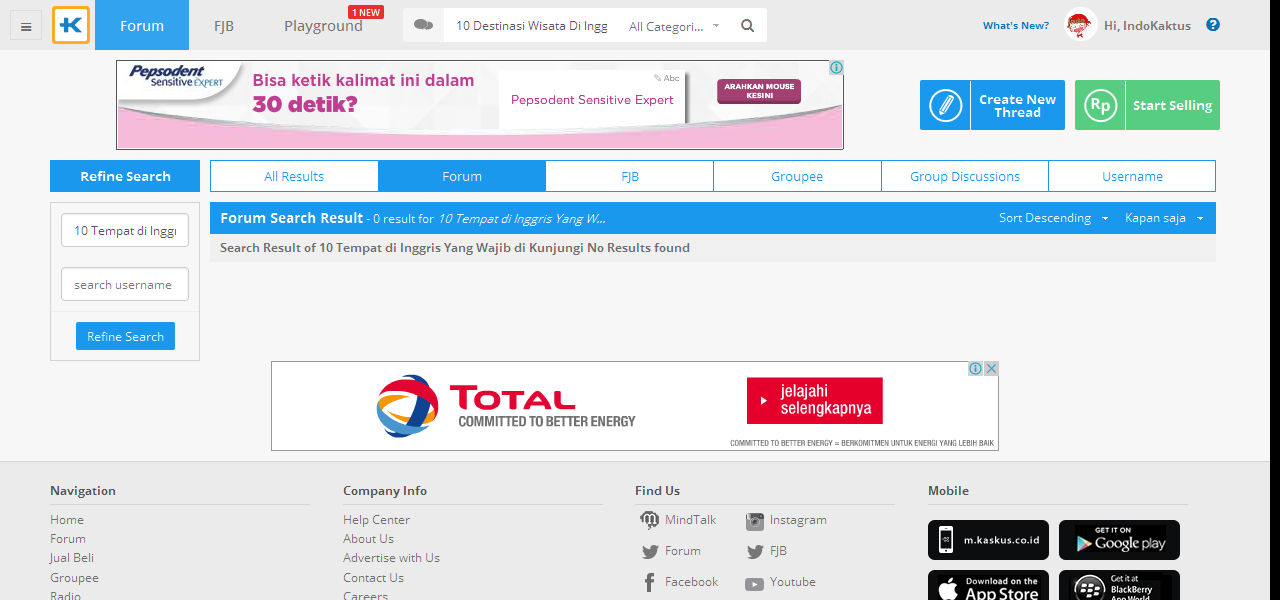
Task: Click the chat bubble icon in search bar
Action: pos(423,25)
